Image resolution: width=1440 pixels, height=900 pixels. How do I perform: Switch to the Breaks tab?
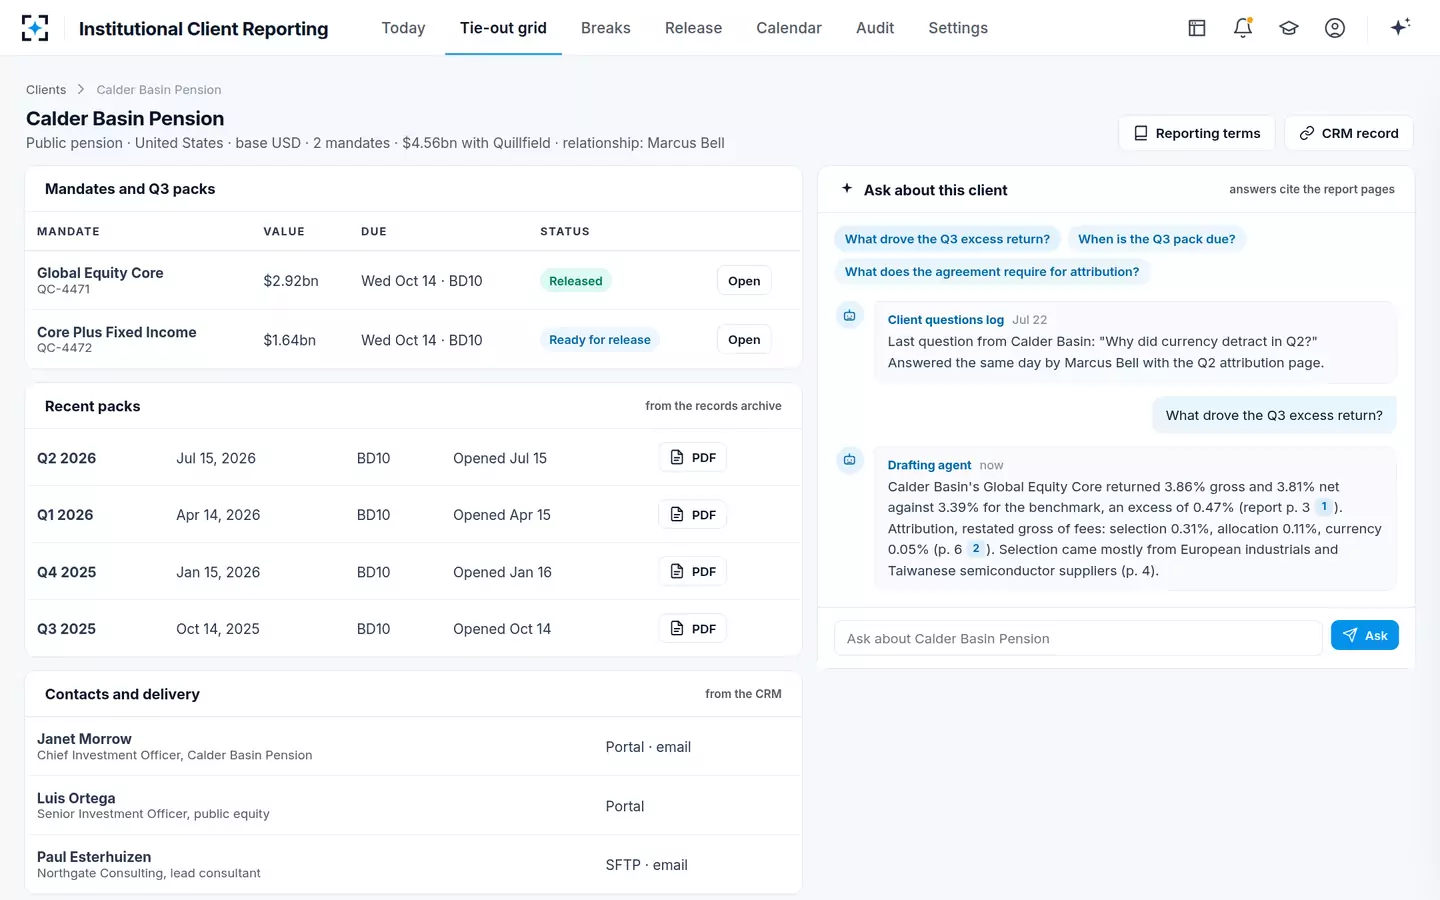(606, 28)
